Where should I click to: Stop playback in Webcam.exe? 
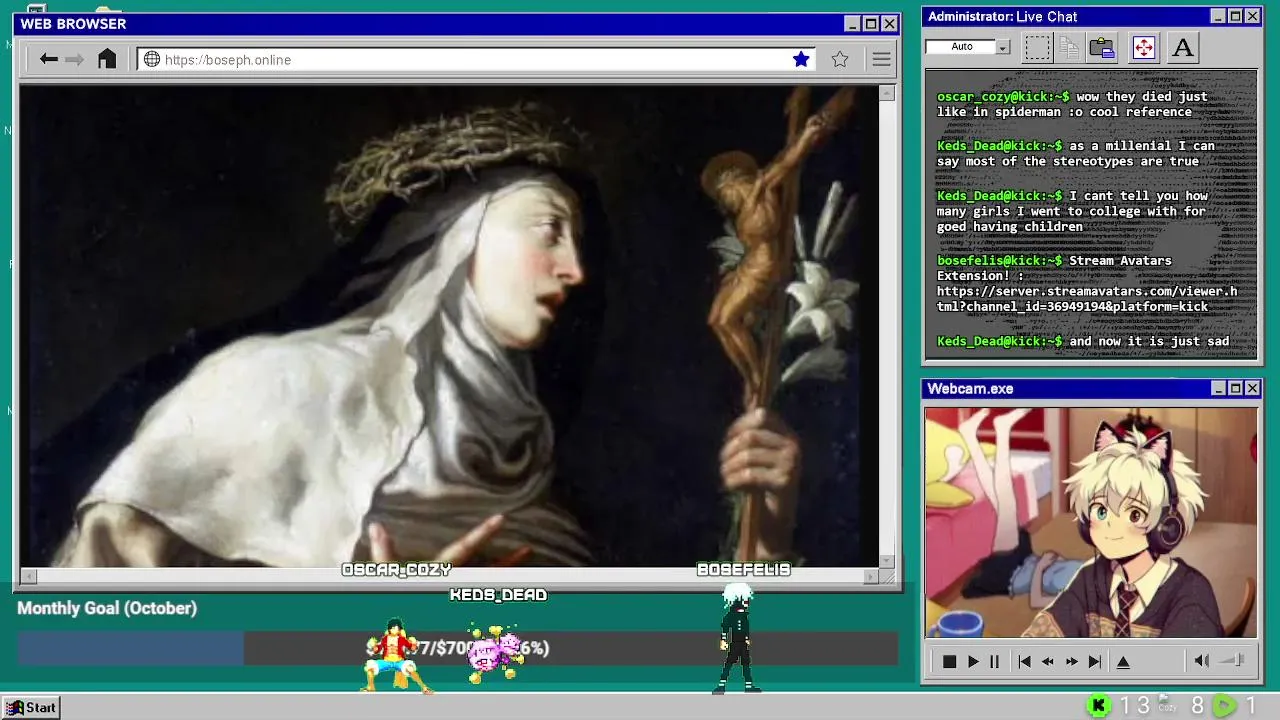pos(949,661)
